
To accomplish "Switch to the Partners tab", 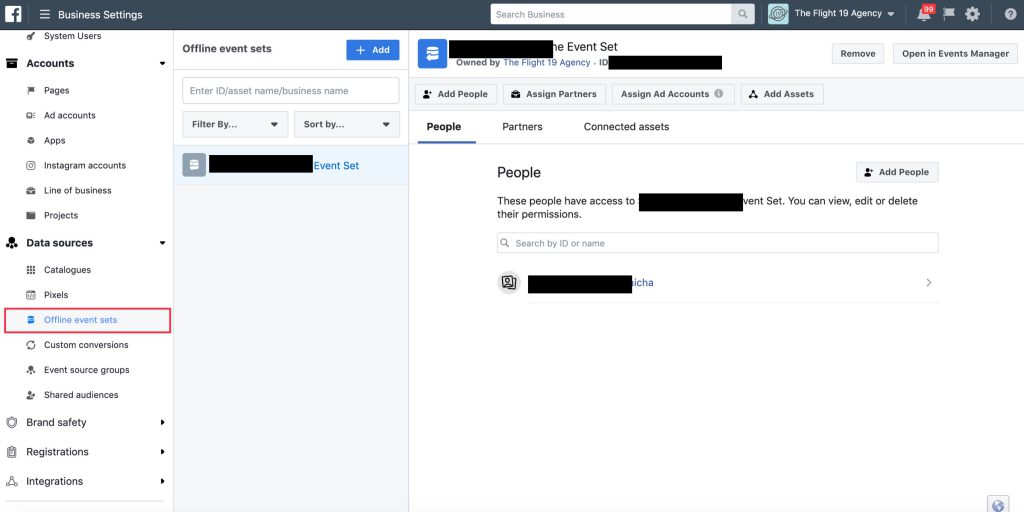I will 522,127.
